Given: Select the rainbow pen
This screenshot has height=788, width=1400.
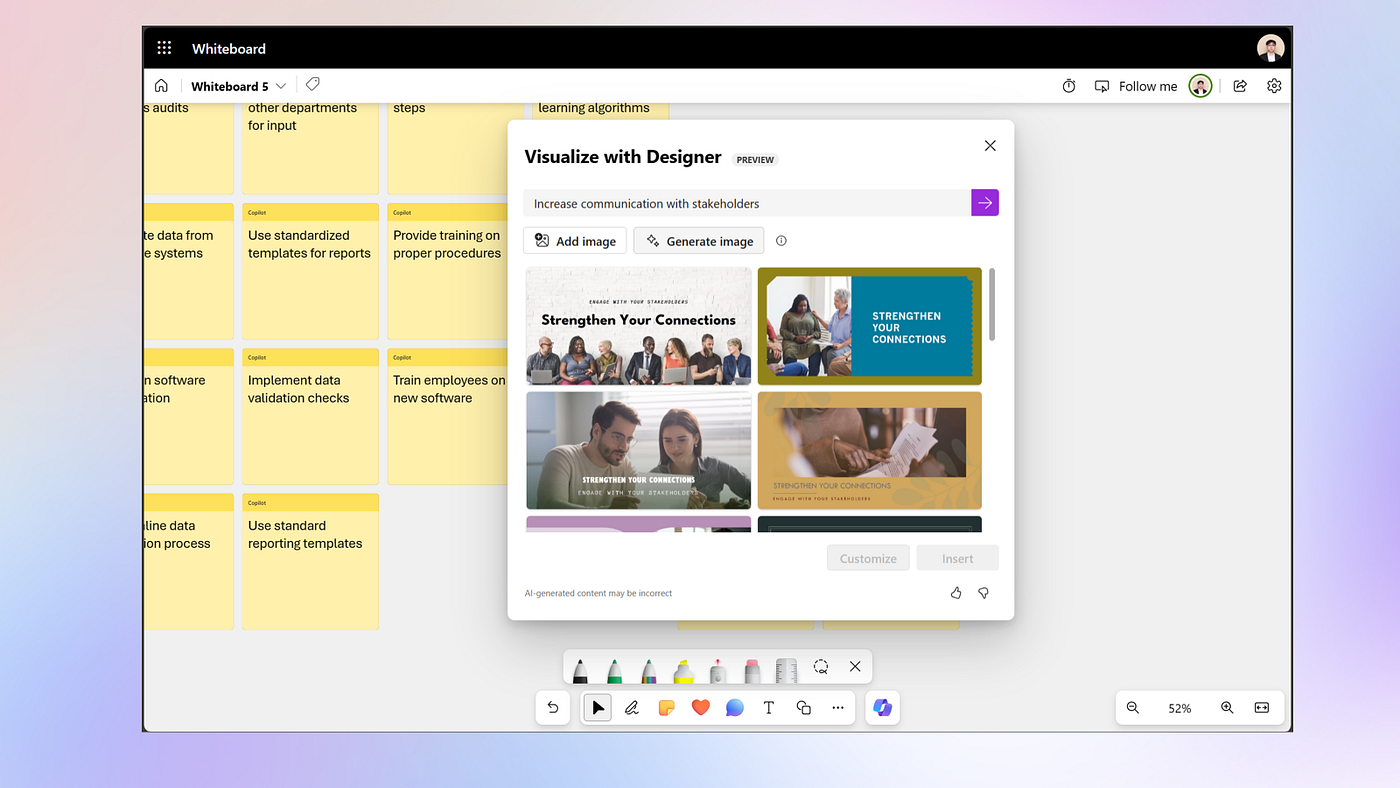Looking at the screenshot, I should [x=648, y=670].
